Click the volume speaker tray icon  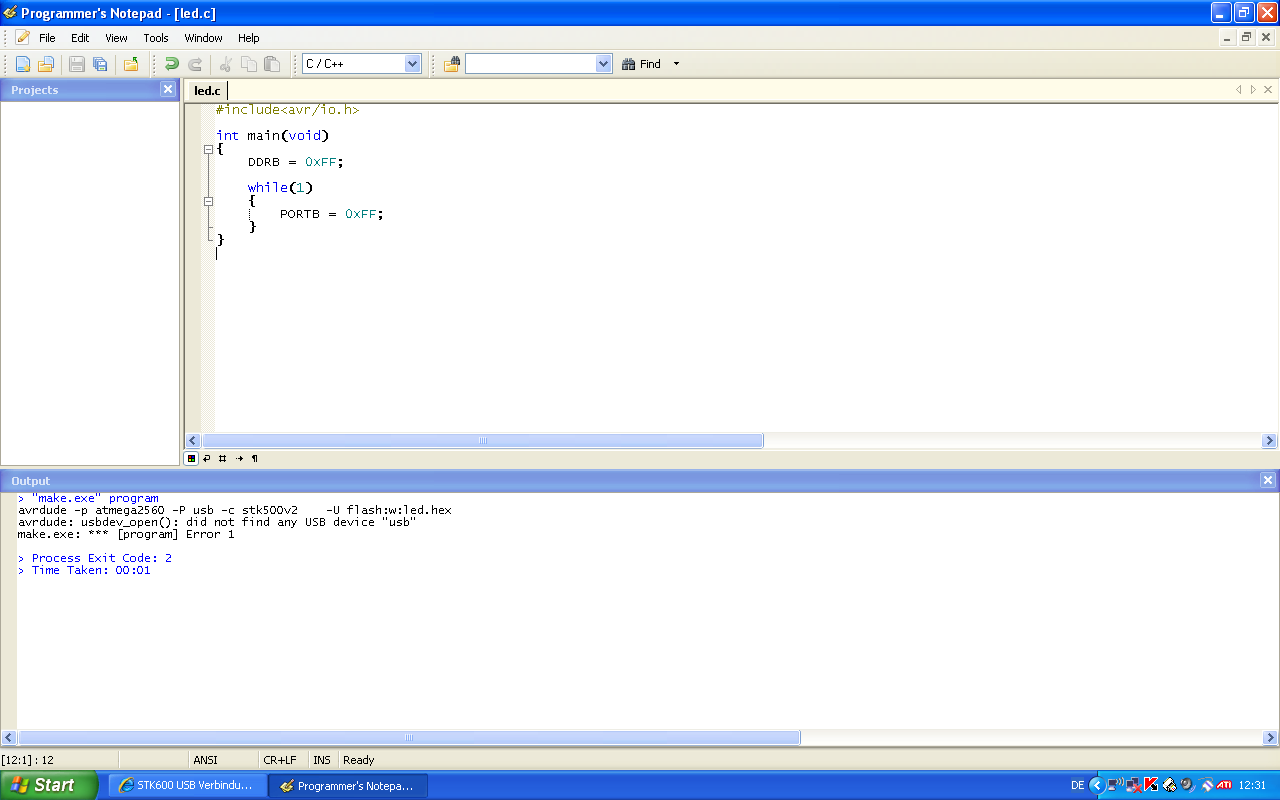tap(1187, 785)
